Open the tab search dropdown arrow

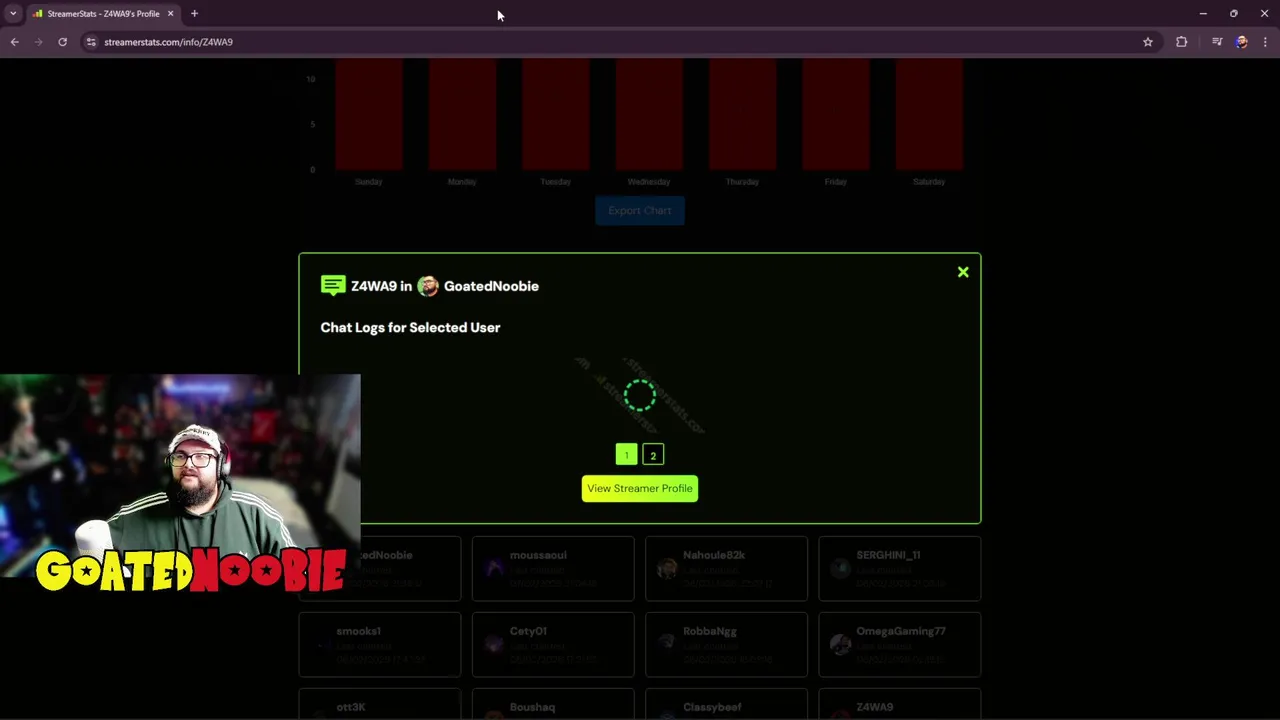(x=12, y=14)
